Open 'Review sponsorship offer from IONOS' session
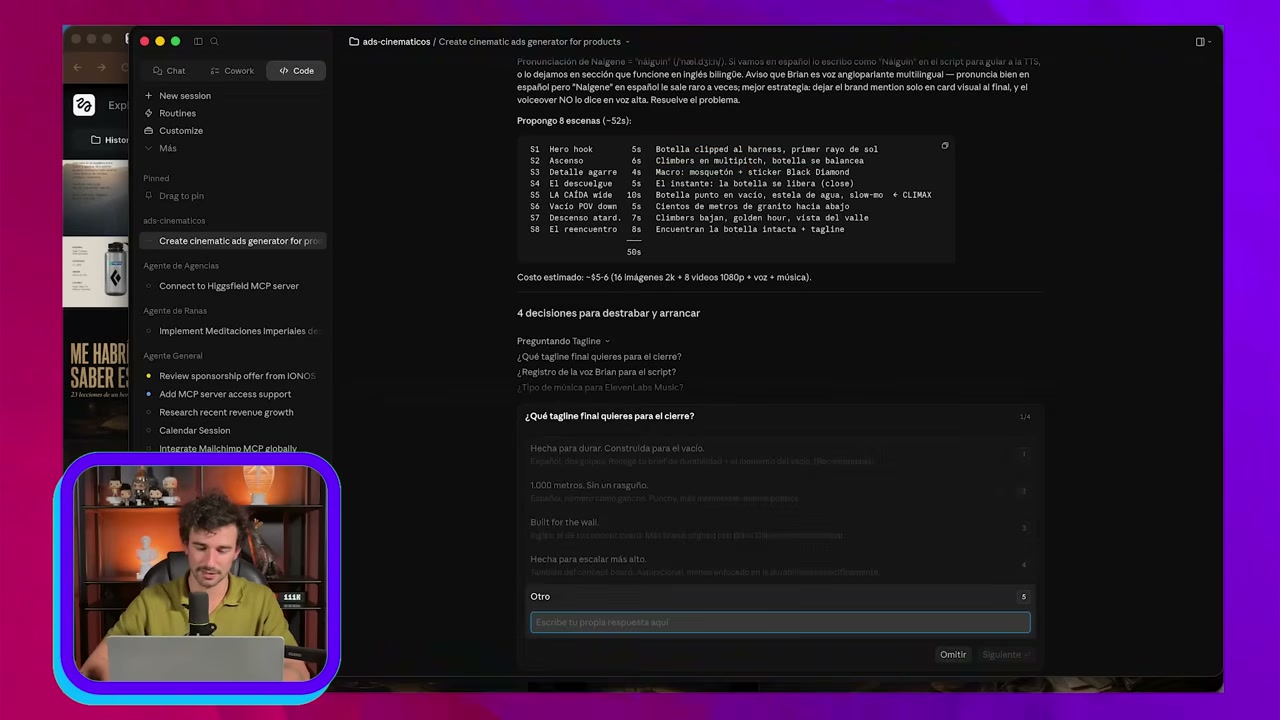 point(237,376)
